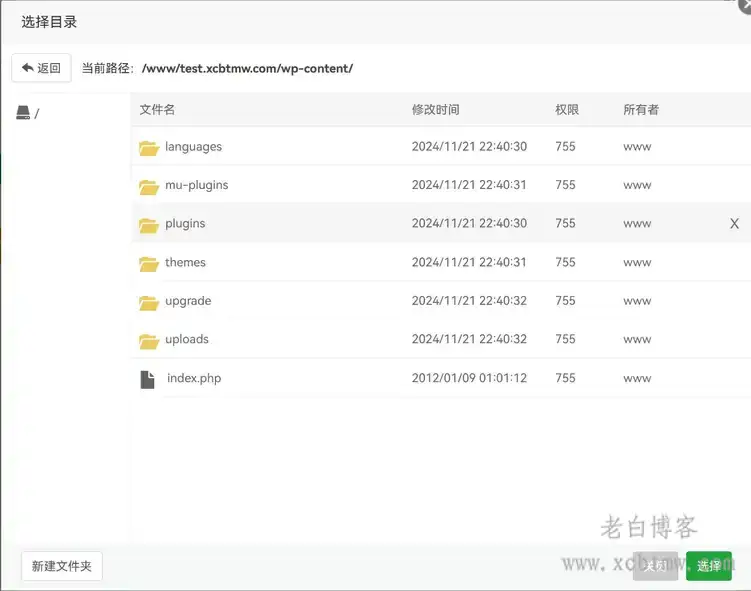The width and height of the screenshot is (751, 591).
Task: Select the languages folder name
Action: point(193,147)
